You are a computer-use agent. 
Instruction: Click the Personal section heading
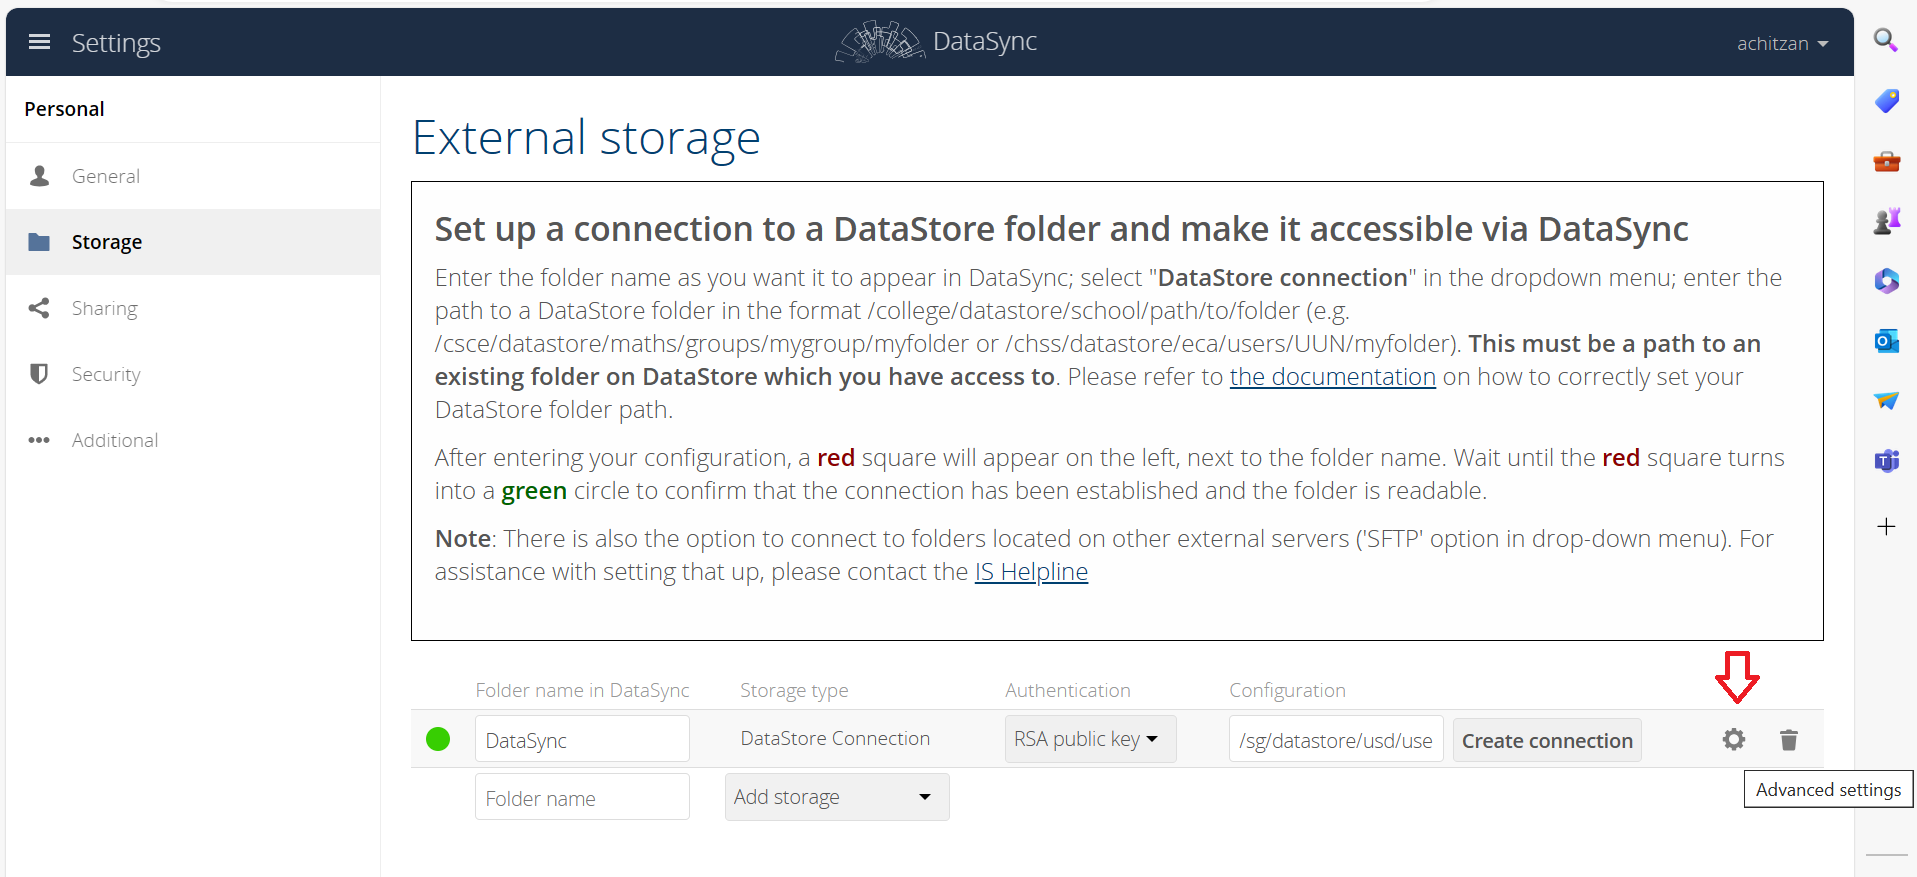click(64, 109)
